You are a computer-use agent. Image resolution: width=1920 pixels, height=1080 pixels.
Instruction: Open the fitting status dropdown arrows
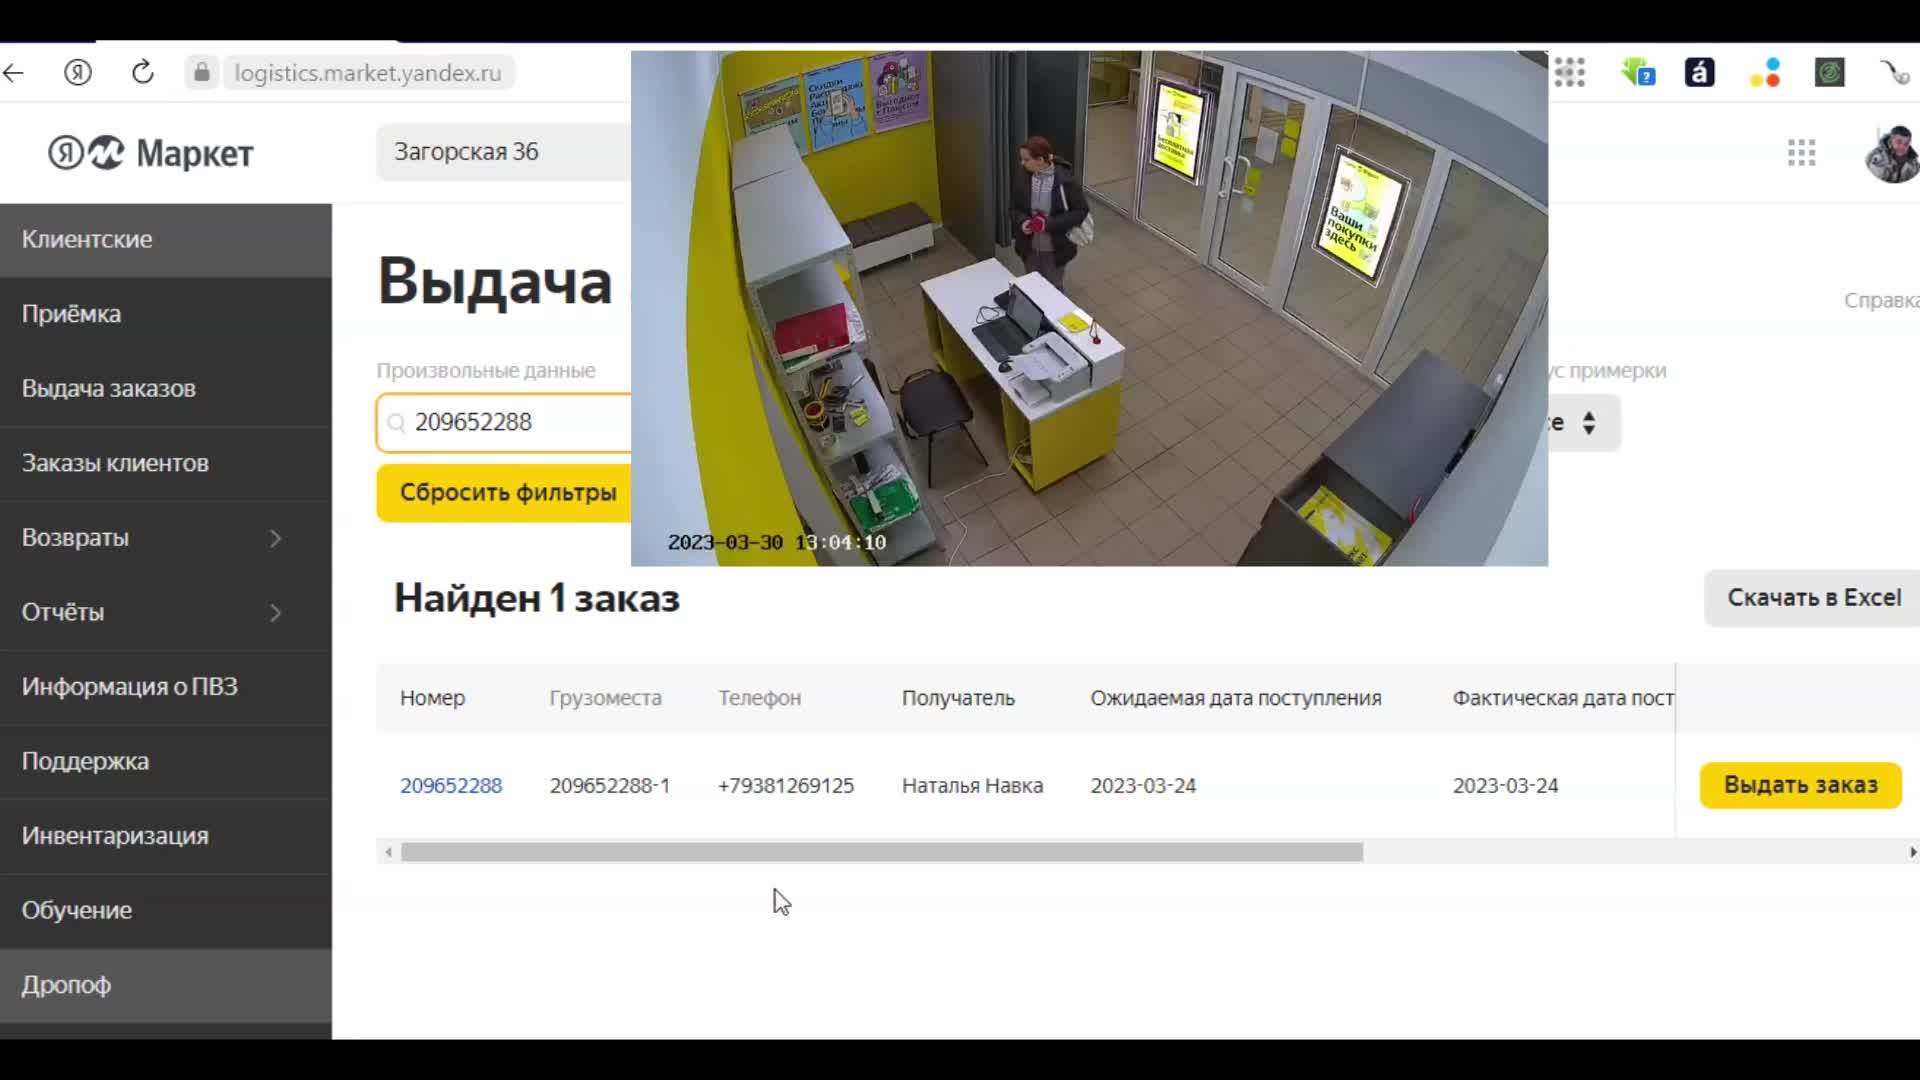(x=1588, y=423)
